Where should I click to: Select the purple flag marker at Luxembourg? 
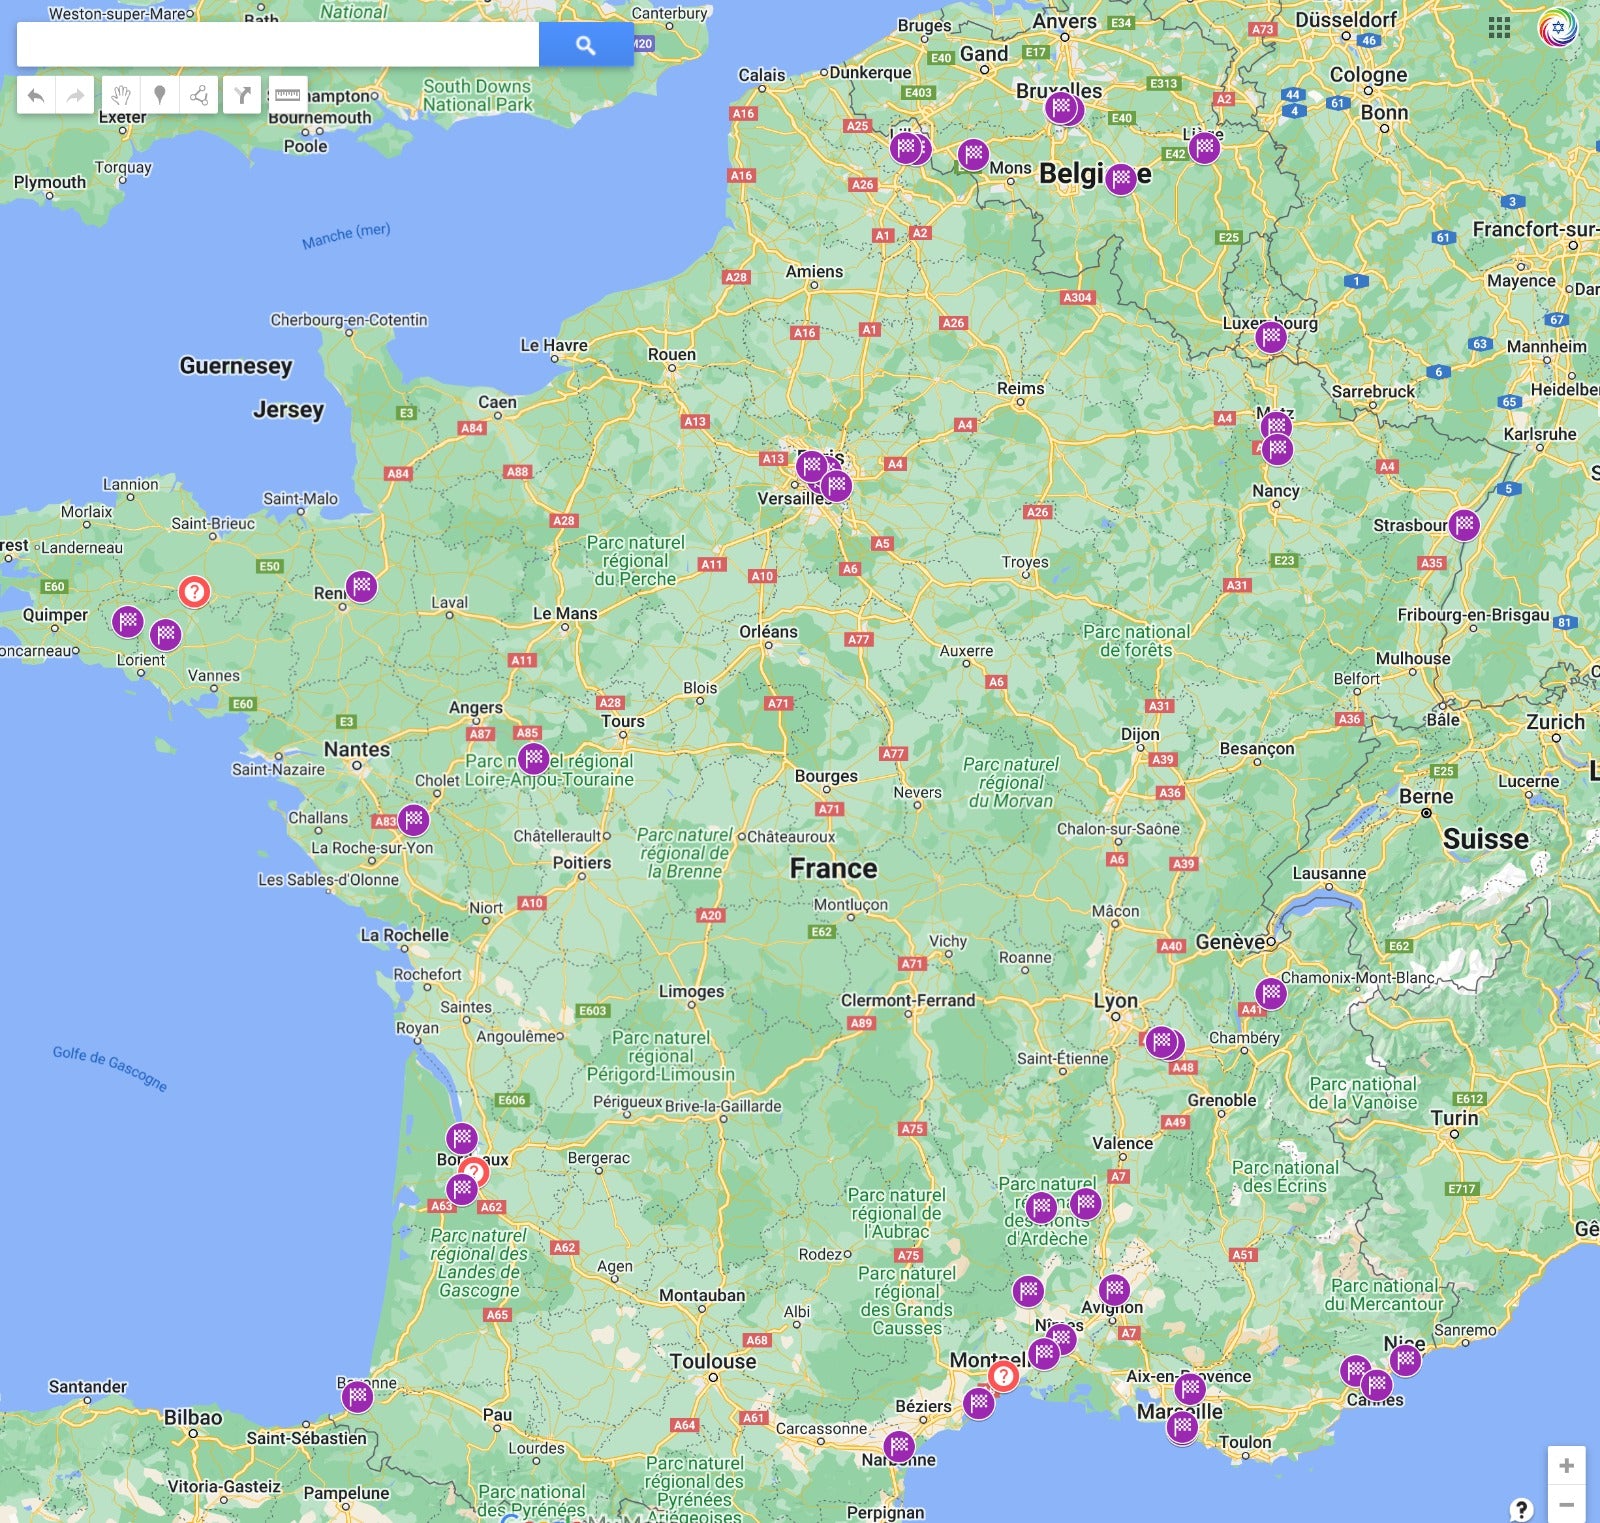(1271, 337)
